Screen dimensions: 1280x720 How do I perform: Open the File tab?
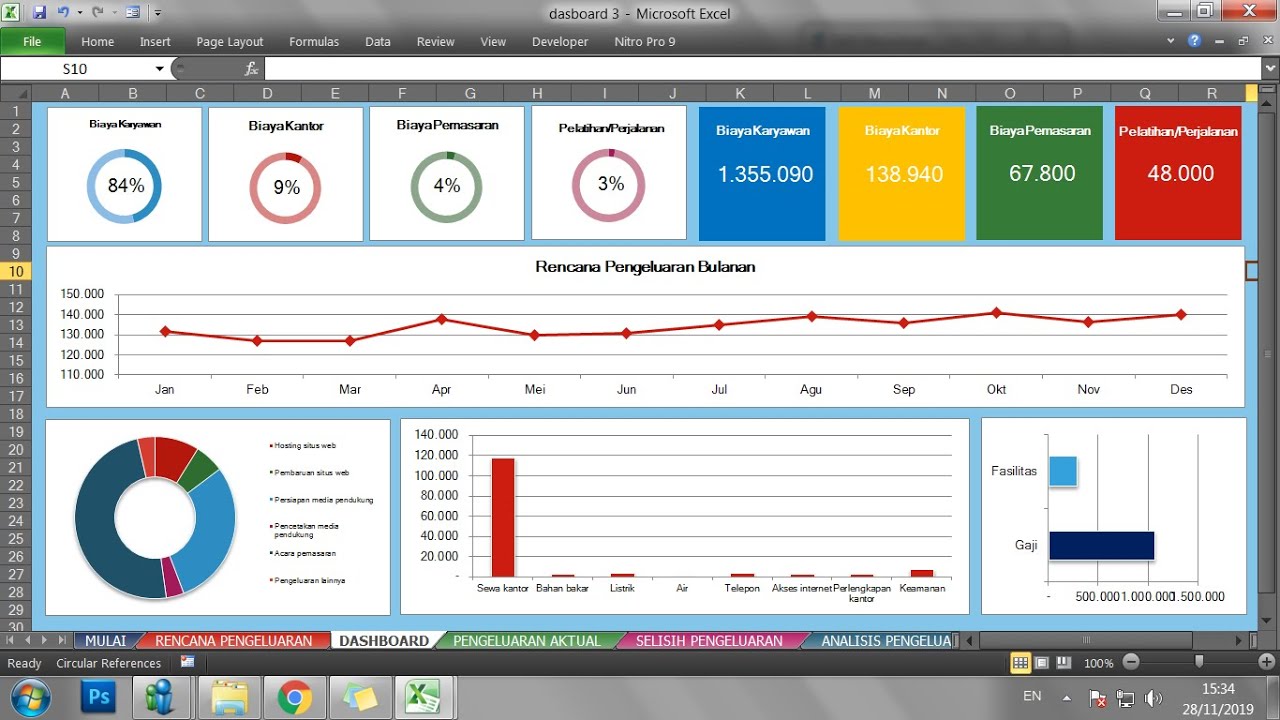pos(32,42)
